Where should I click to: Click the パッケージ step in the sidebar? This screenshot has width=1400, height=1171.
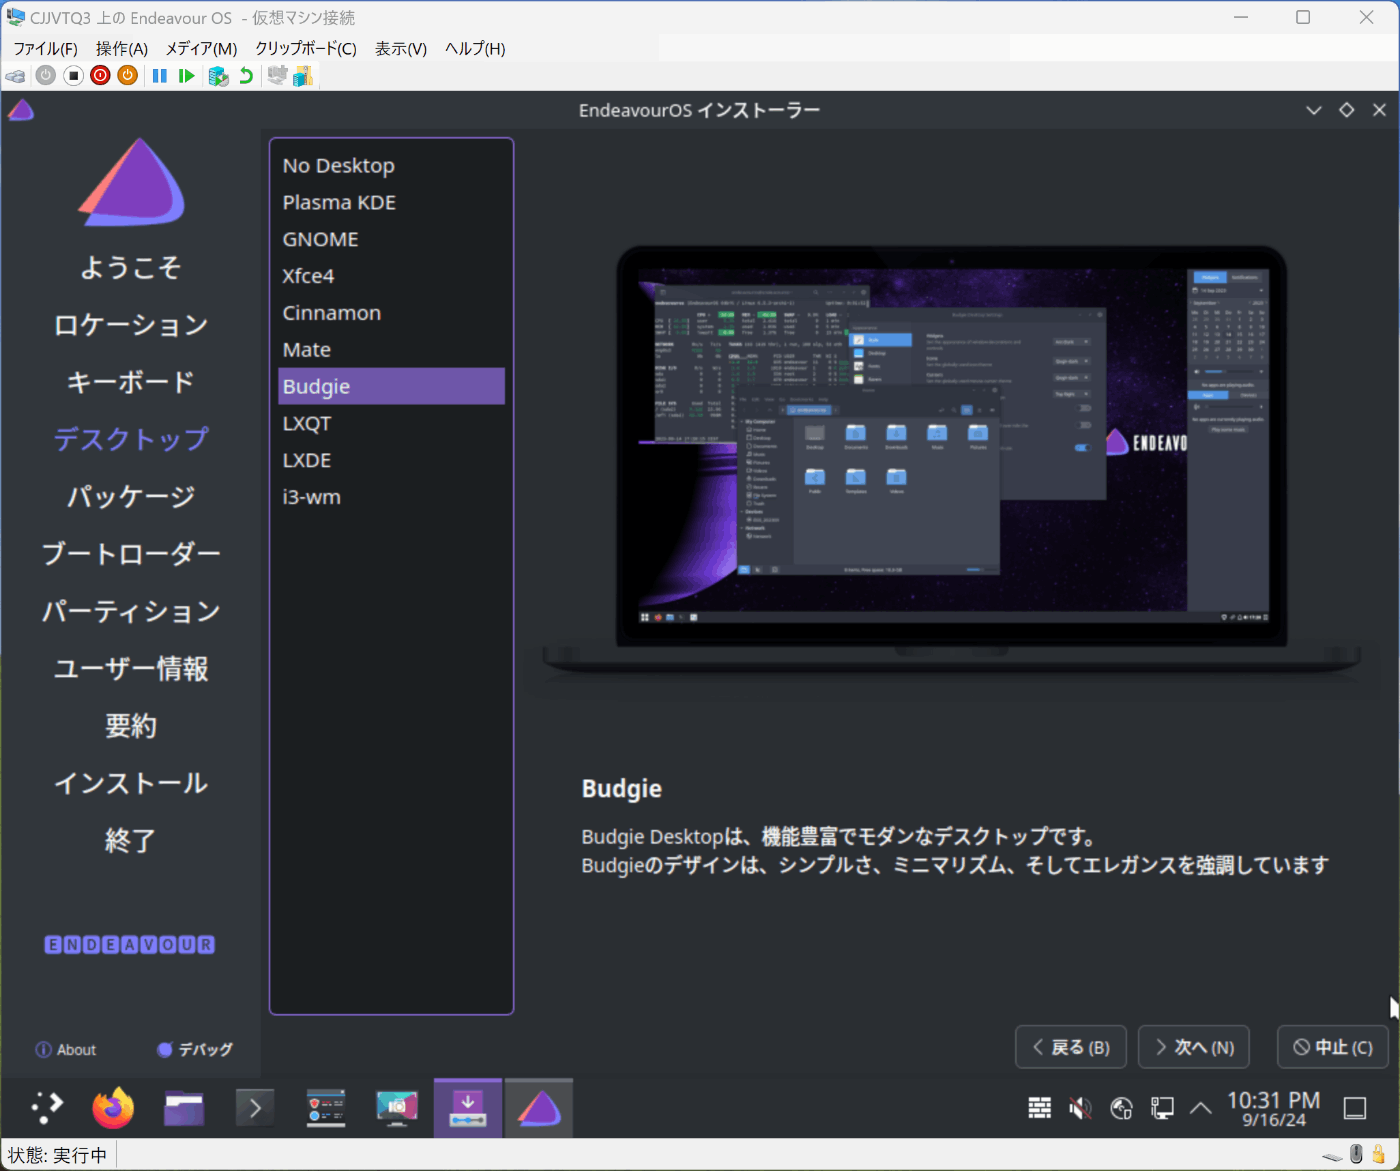(x=131, y=497)
